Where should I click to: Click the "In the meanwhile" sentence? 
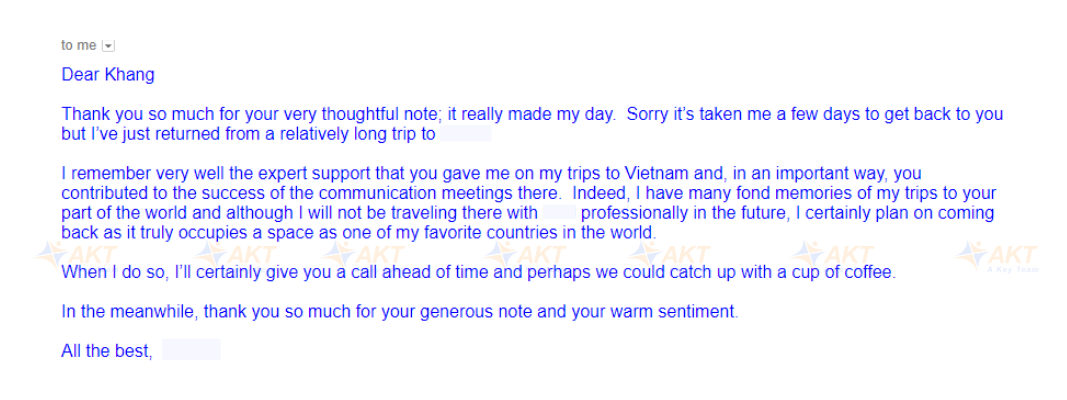400,312
